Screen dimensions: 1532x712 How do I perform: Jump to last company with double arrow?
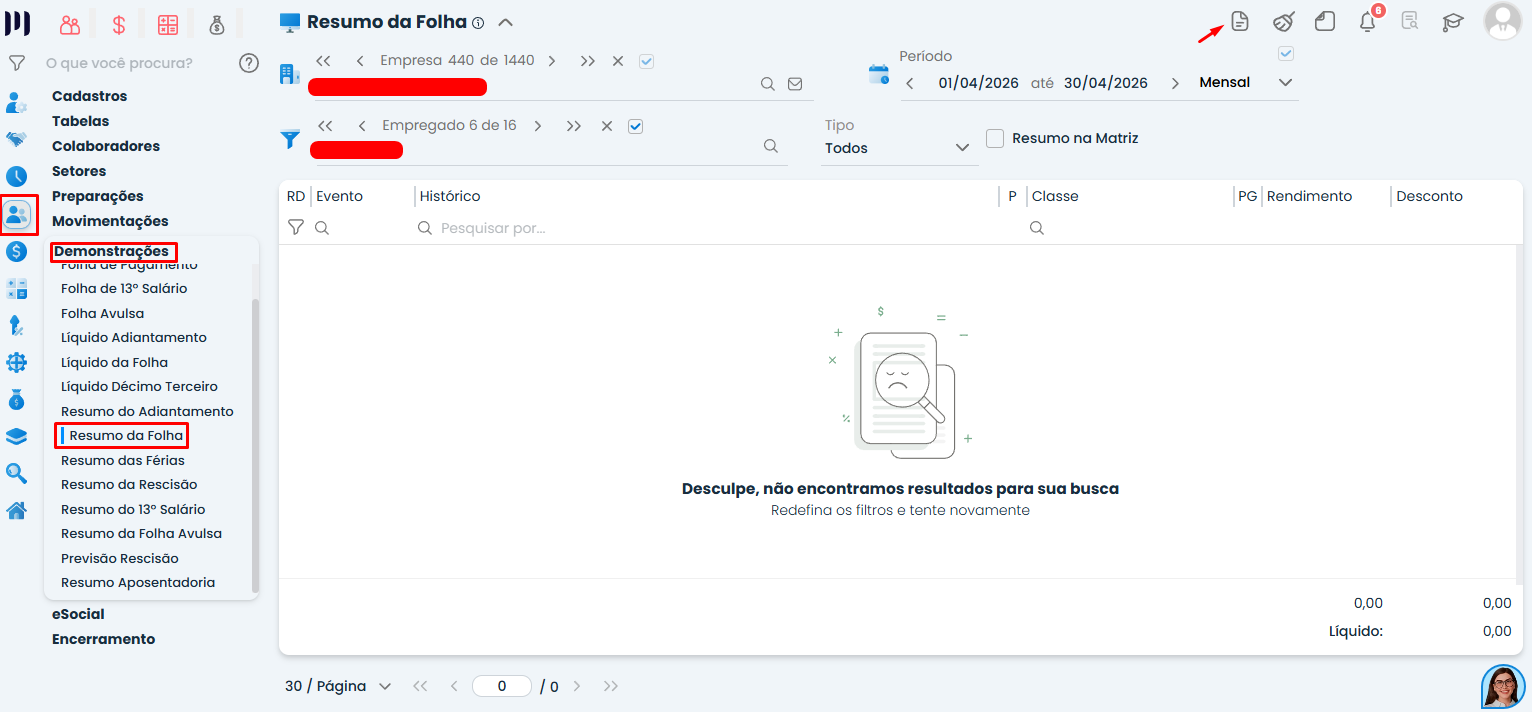coord(587,61)
